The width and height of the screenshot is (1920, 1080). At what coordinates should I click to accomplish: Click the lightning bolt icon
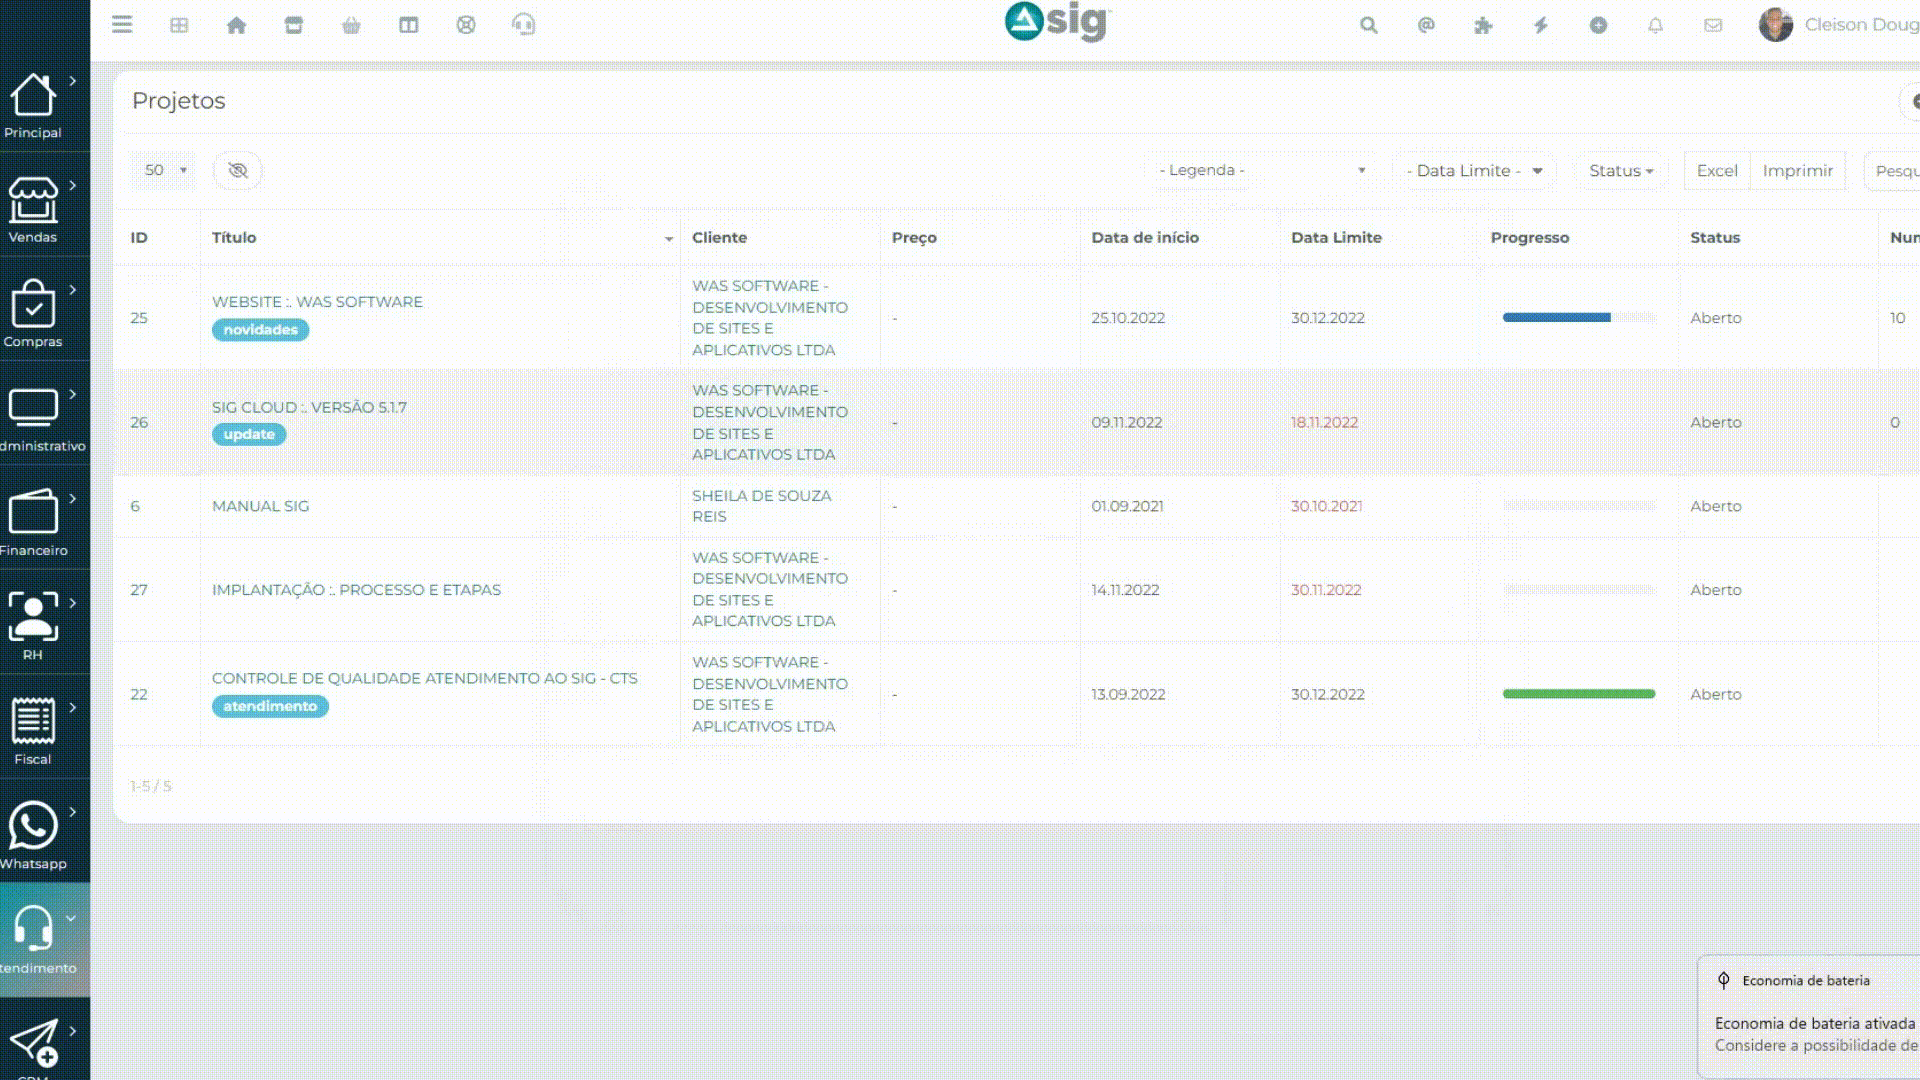(1540, 25)
